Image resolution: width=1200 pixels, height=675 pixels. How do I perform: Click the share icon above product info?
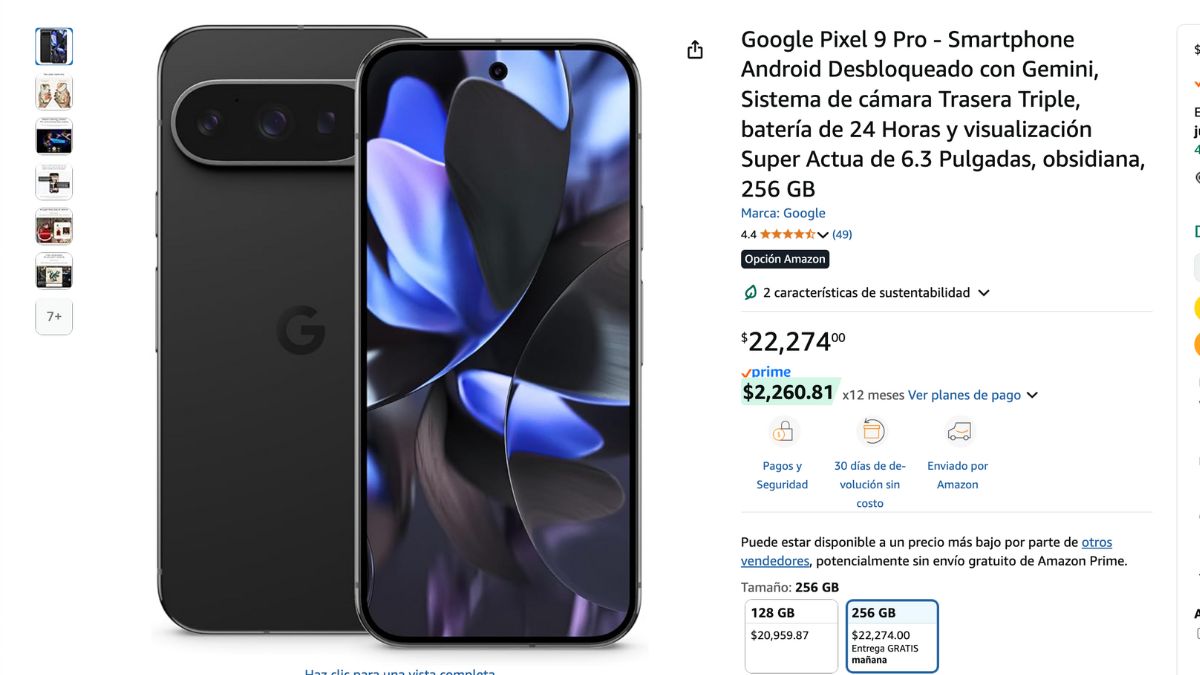(x=695, y=50)
